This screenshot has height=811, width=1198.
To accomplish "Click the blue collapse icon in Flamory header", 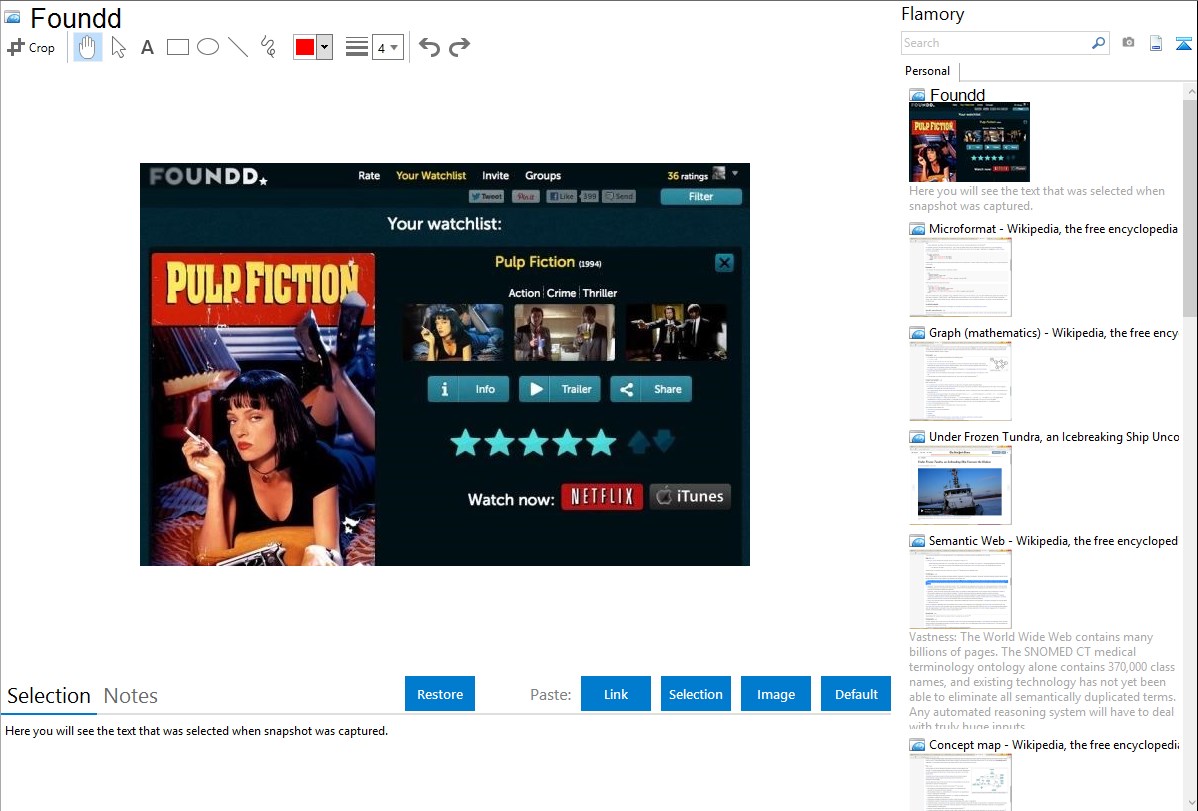I will point(1183,43).
